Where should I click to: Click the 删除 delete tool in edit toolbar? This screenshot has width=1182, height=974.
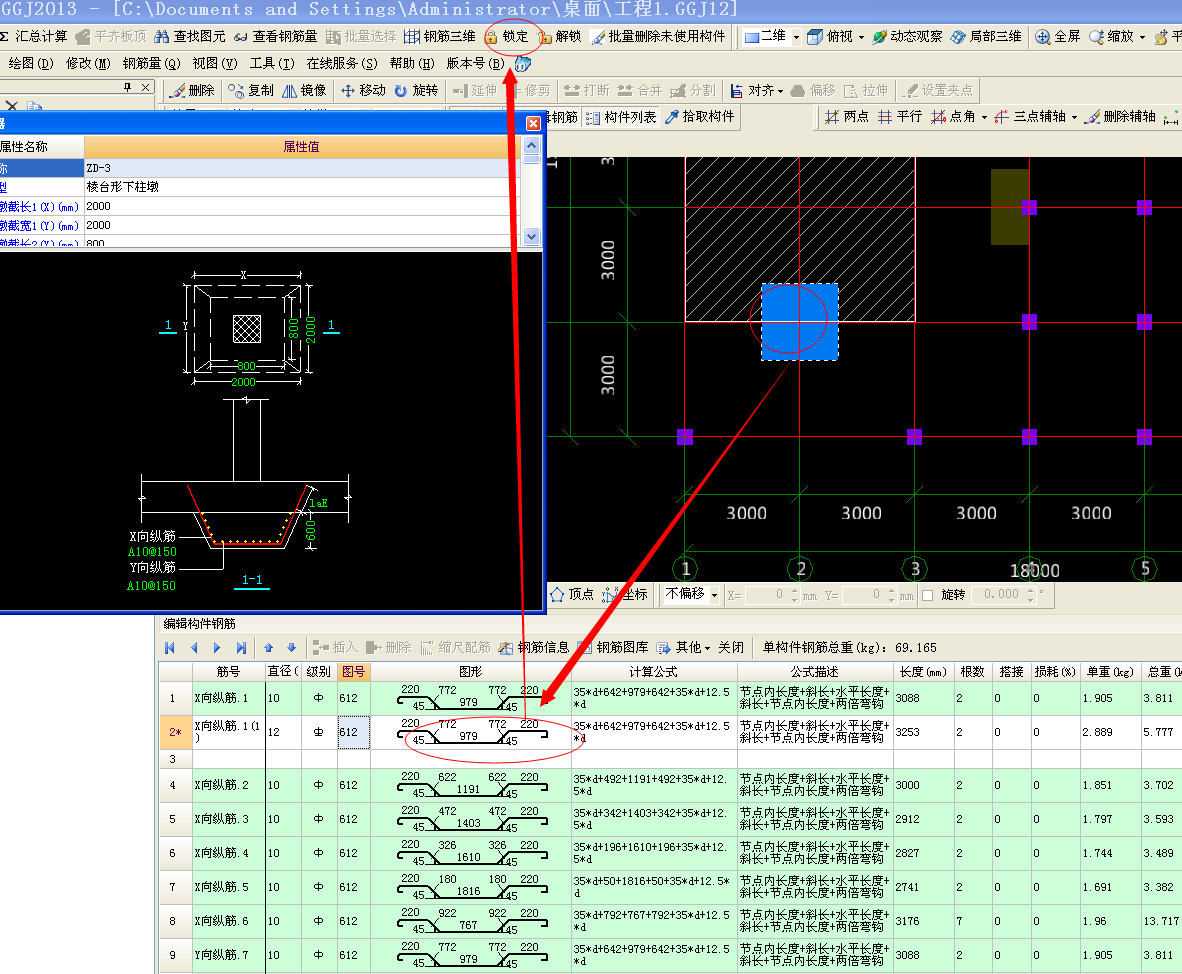coord(191,90)
